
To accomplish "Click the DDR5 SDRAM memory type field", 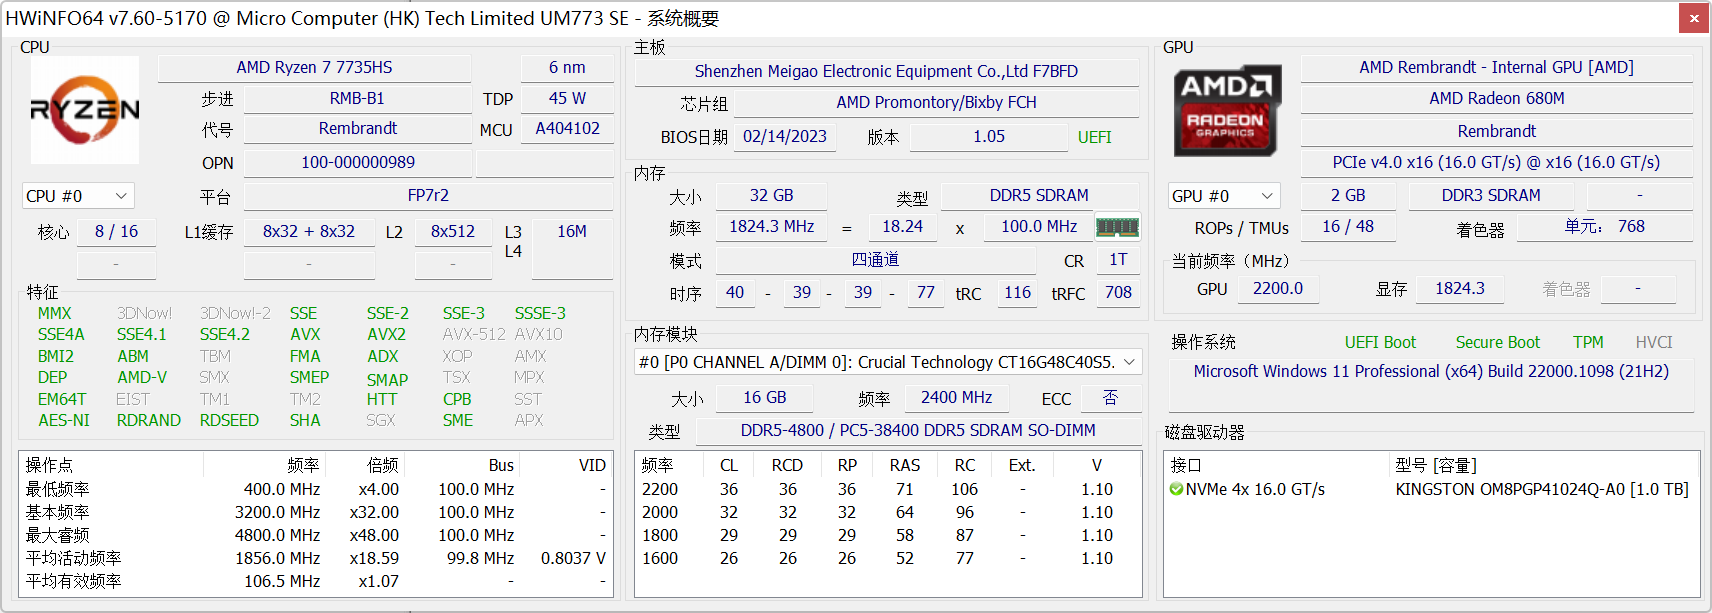I will point(1039,195).
